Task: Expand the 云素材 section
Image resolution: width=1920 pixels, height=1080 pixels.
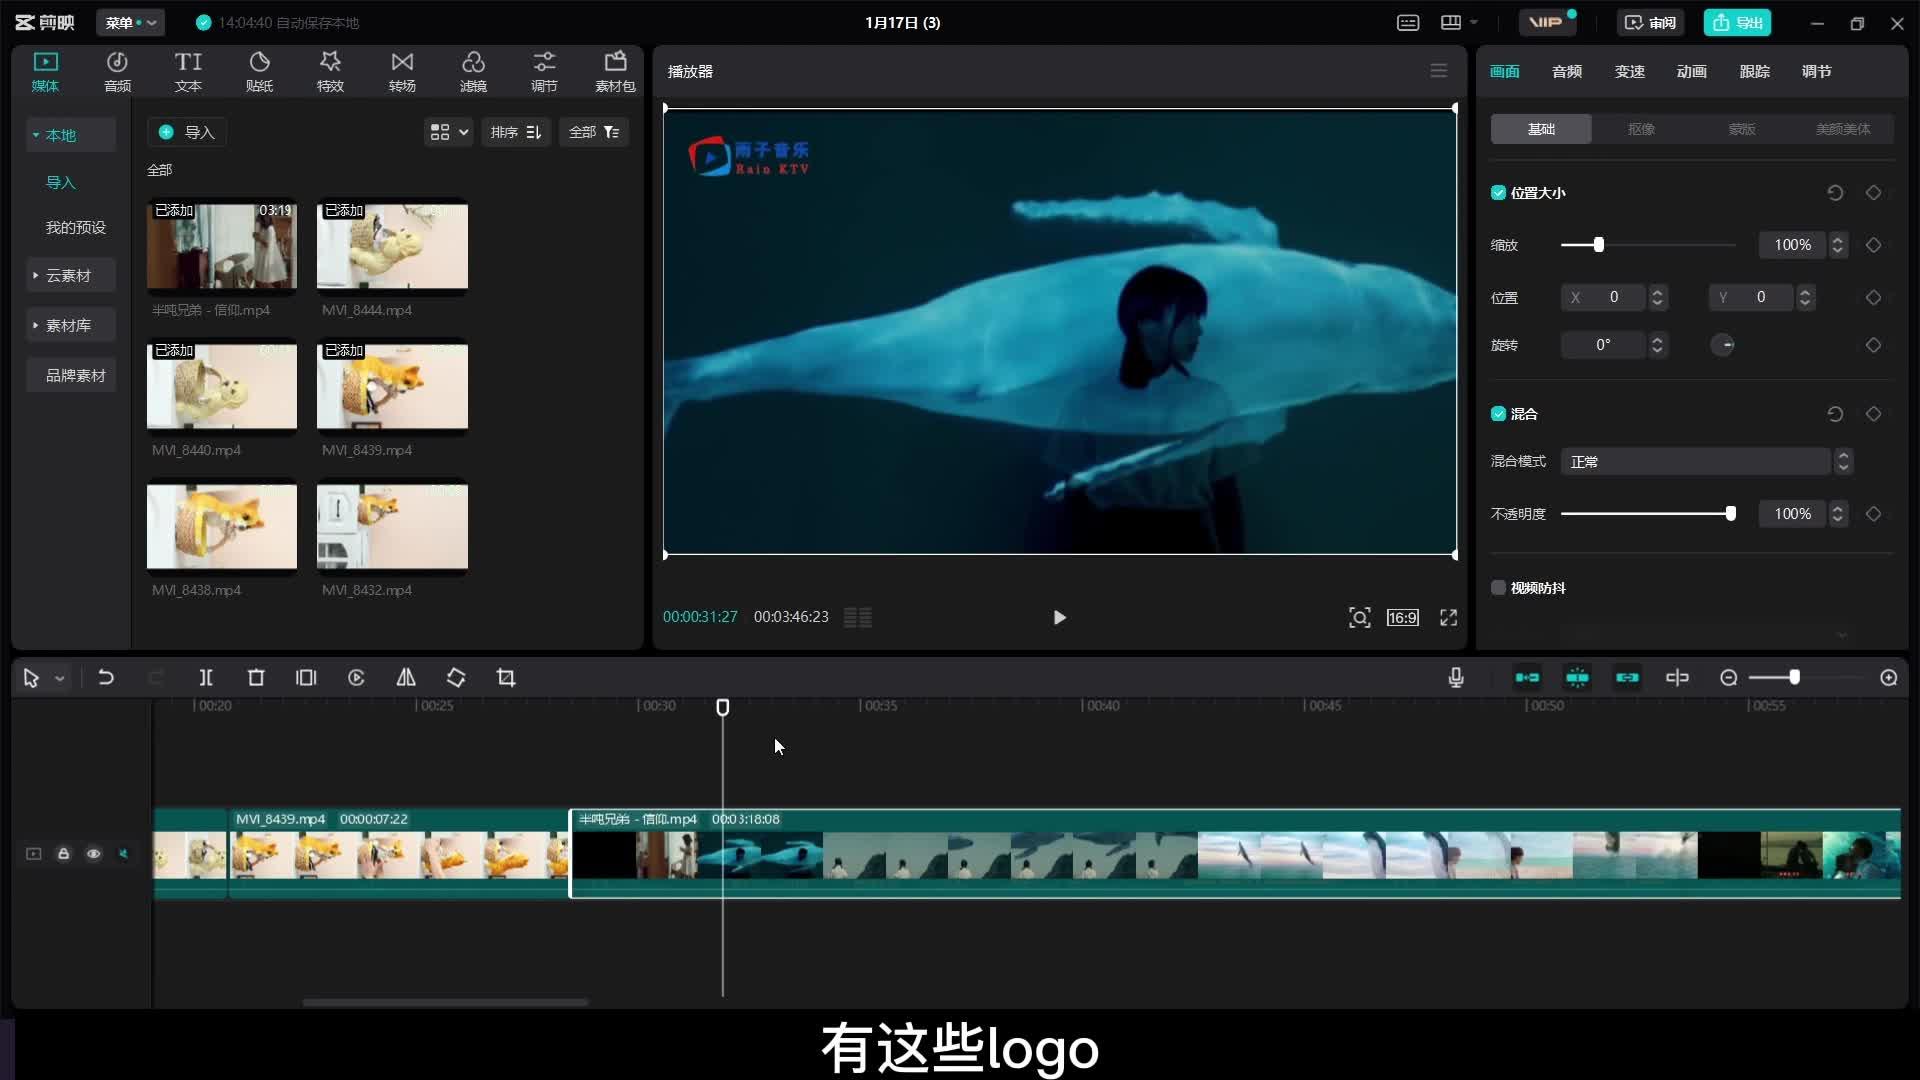Action: tap(70, 276)
